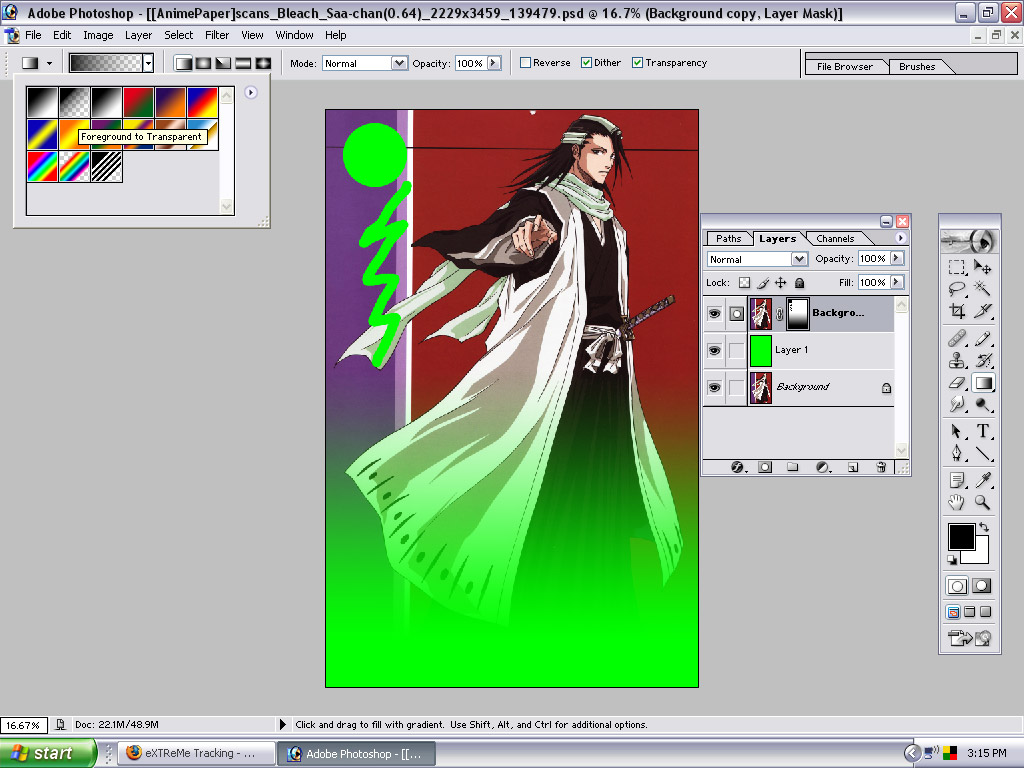This screenshot has width=1024, height=768.
Task: Select the Type tool
Action: tap(982, 431)
